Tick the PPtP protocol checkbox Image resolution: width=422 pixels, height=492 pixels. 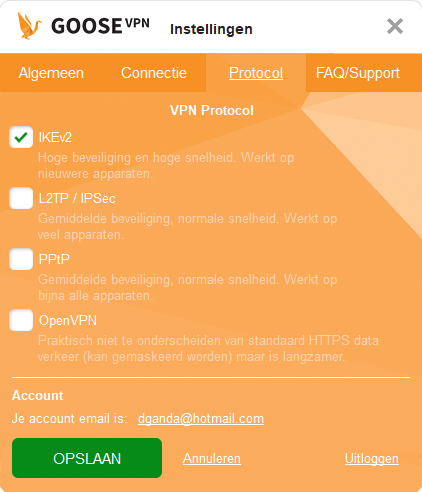tap(21, 259)
